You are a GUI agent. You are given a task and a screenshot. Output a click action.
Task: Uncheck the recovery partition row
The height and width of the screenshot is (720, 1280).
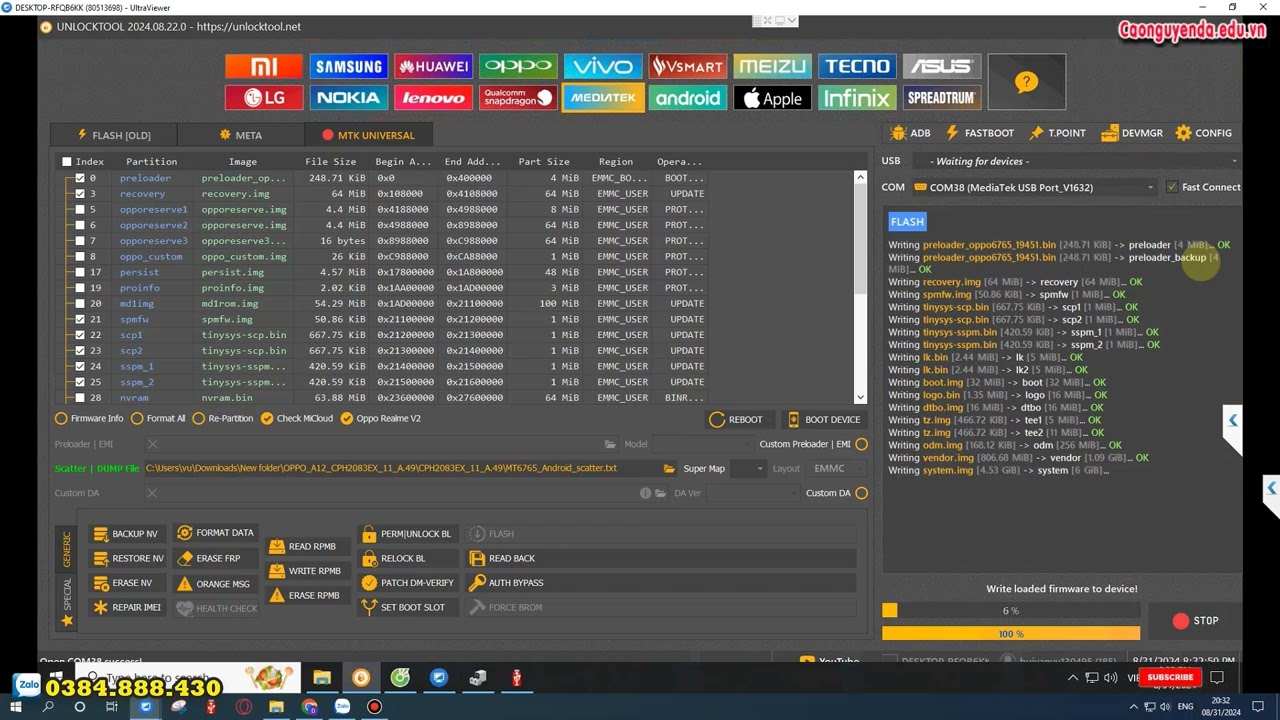(80, 194)
